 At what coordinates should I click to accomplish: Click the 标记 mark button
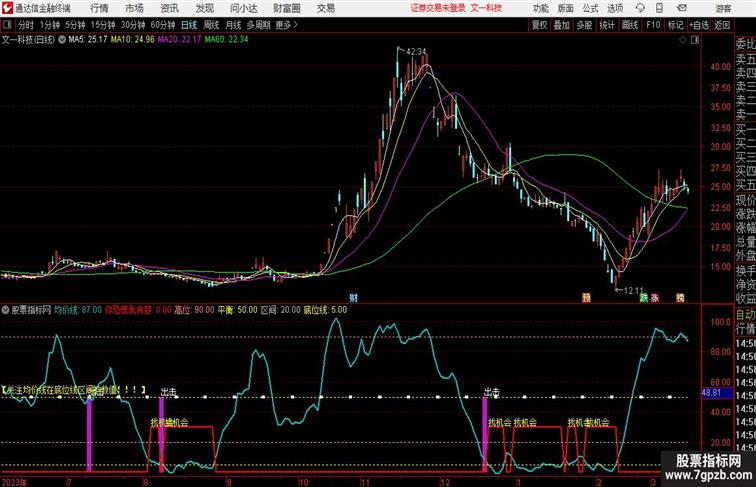click(675, 25)
